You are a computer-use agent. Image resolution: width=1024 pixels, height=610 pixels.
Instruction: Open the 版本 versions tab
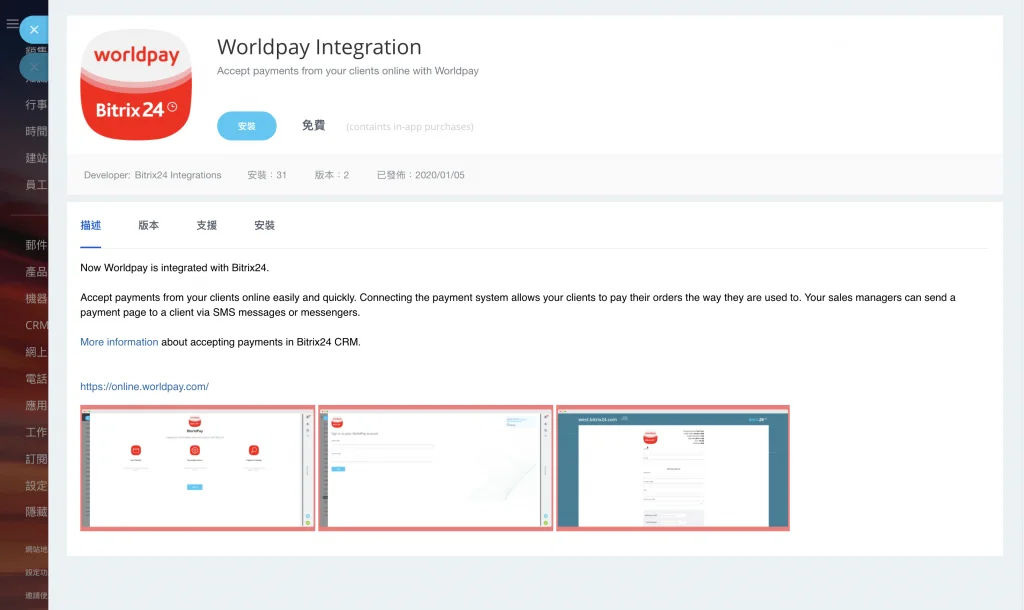point(148,226)
